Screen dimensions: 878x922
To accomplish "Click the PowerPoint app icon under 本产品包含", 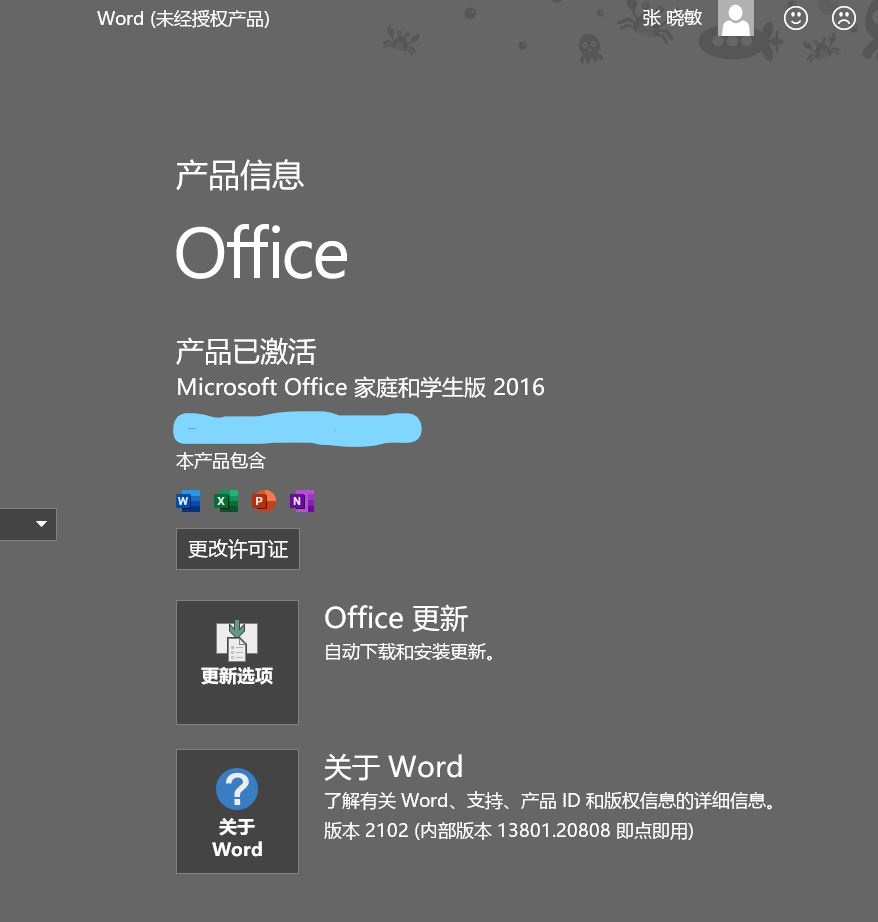I will pos(263,501).
